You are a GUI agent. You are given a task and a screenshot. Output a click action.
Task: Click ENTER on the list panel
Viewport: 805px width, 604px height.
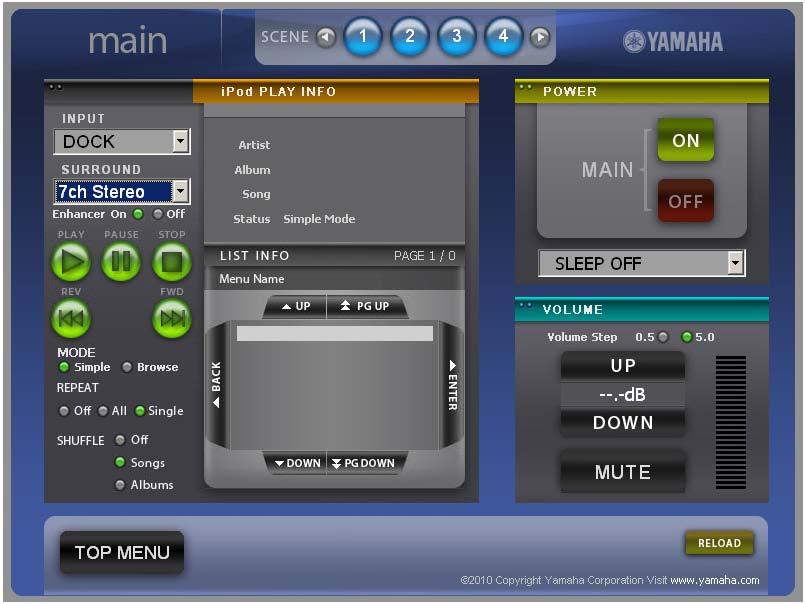click(452, 385)
